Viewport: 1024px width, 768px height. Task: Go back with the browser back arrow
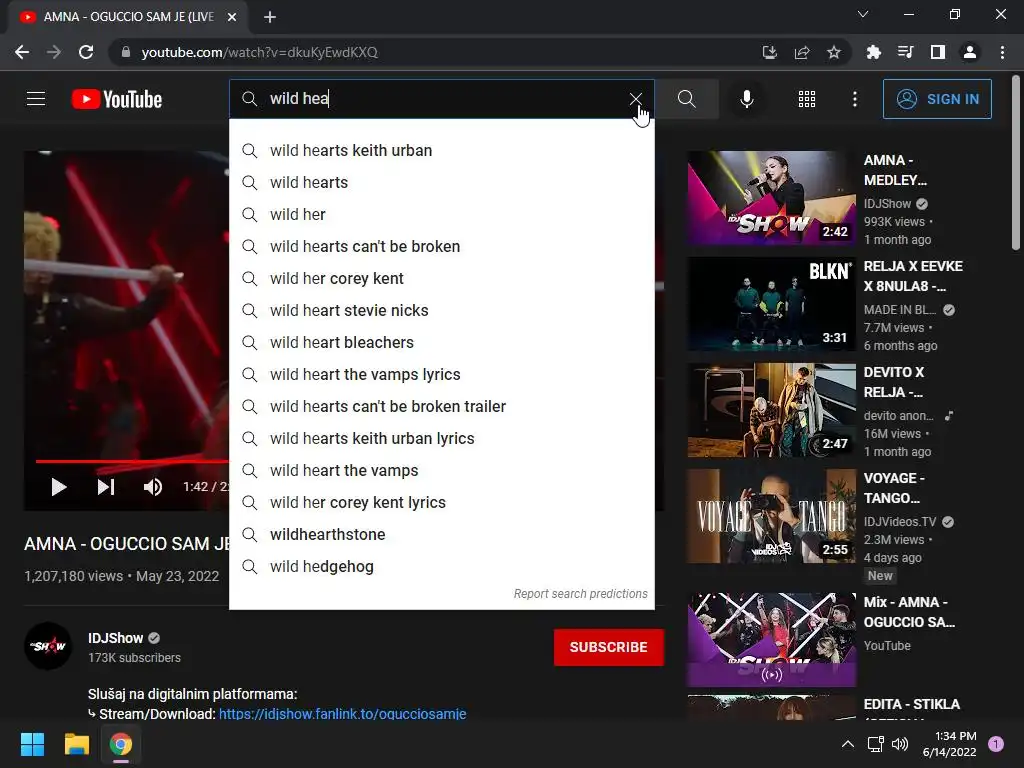tap(22, 52)
